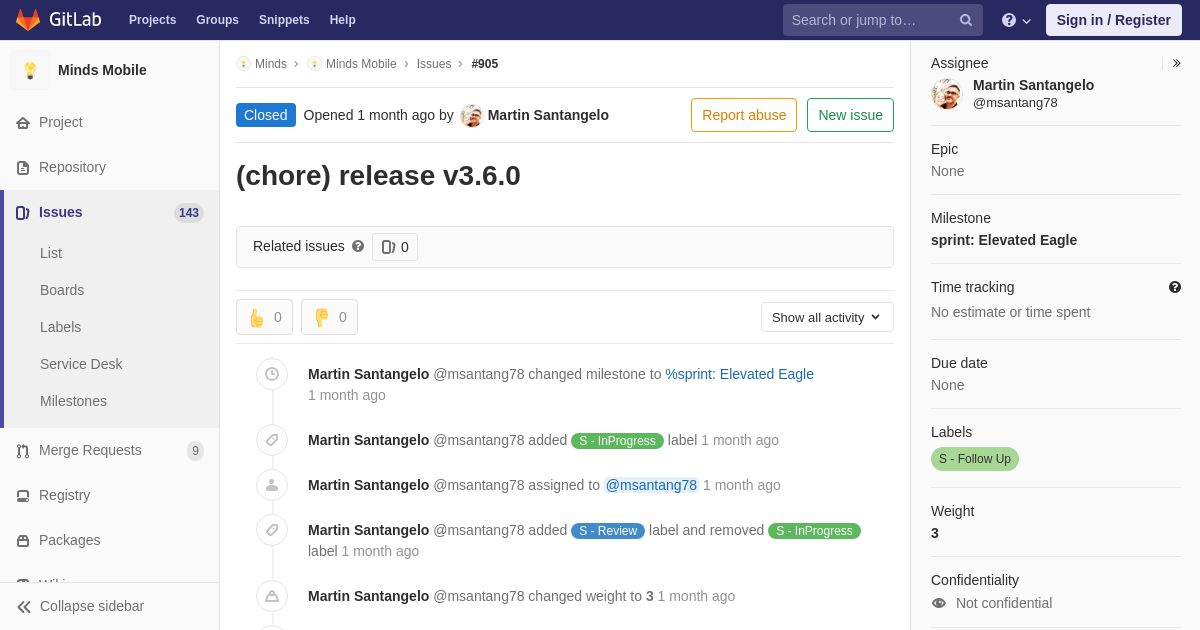Click tag icon beside S - Review entry
Viewport: 1200px width, 630px height.
272,530
